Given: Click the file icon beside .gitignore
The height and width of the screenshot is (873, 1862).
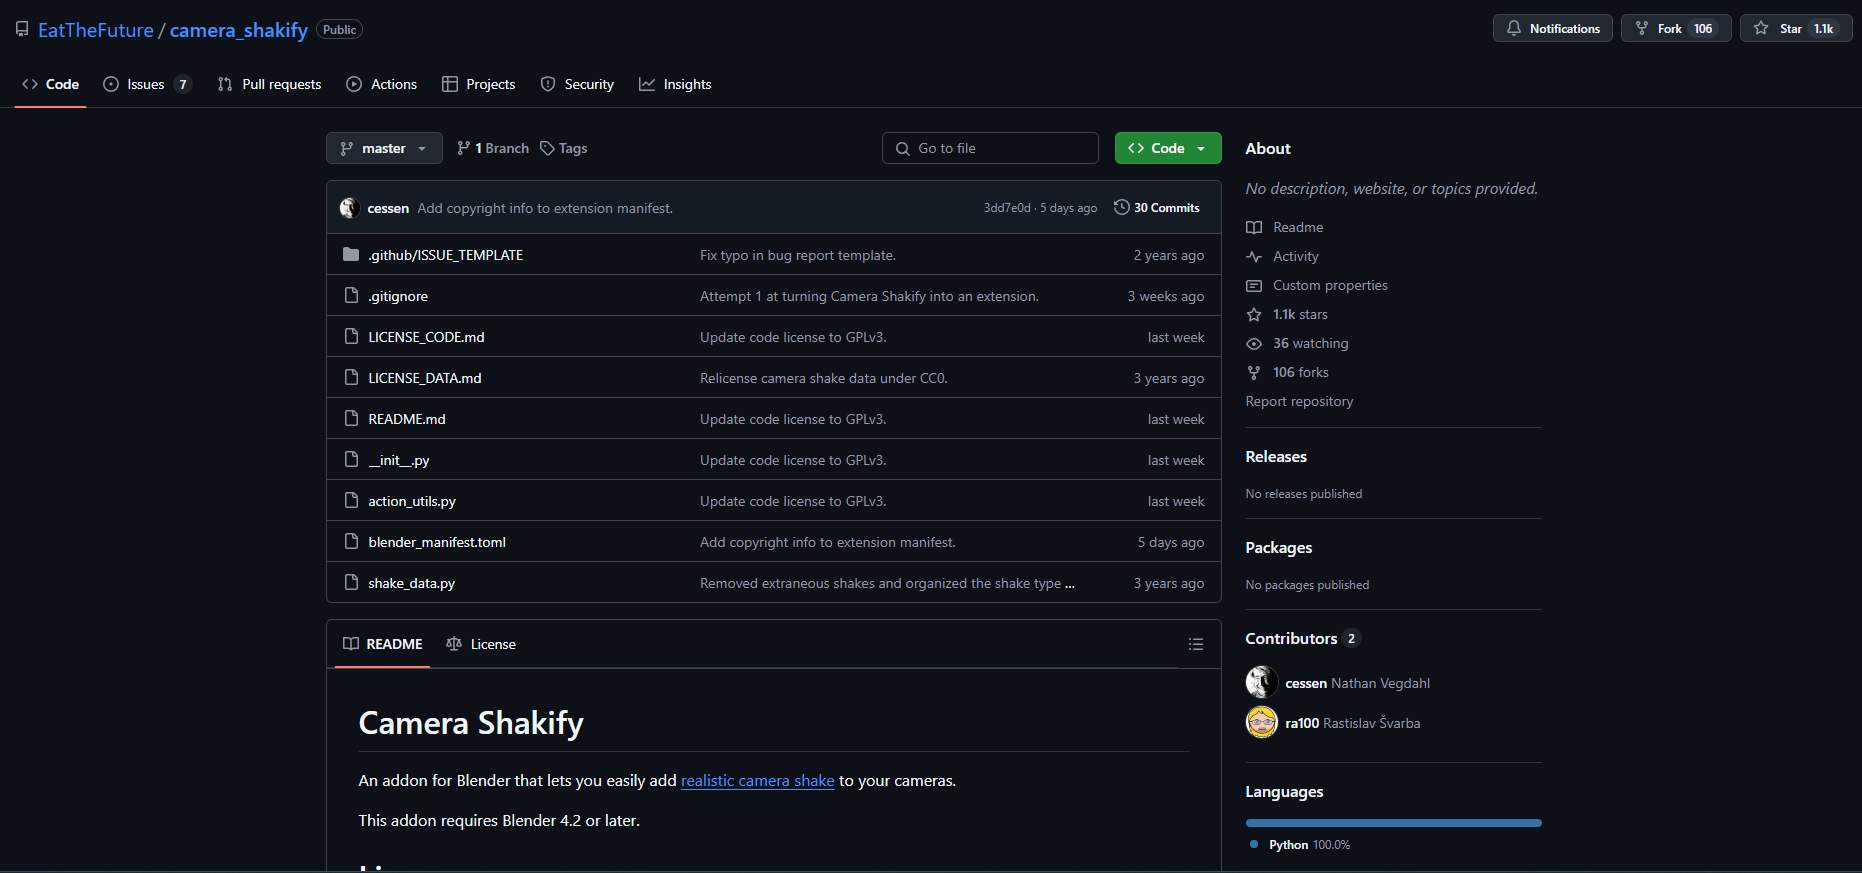Looking at the screenshot, I should click(351, 296).
